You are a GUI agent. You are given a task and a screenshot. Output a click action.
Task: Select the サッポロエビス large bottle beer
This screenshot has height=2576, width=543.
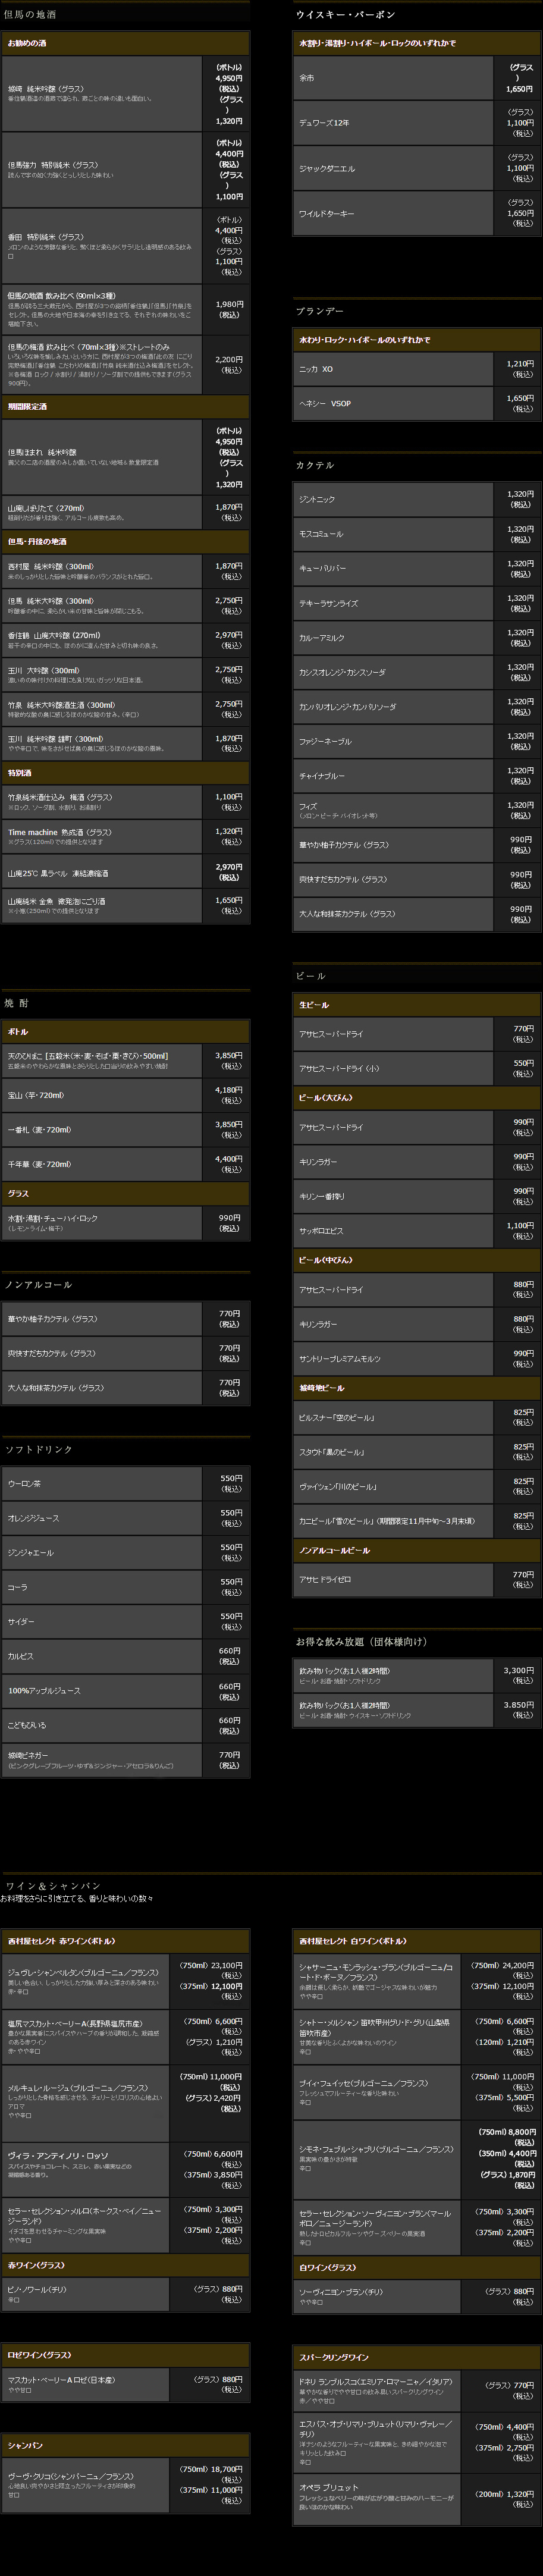[x=417, y=1231]
